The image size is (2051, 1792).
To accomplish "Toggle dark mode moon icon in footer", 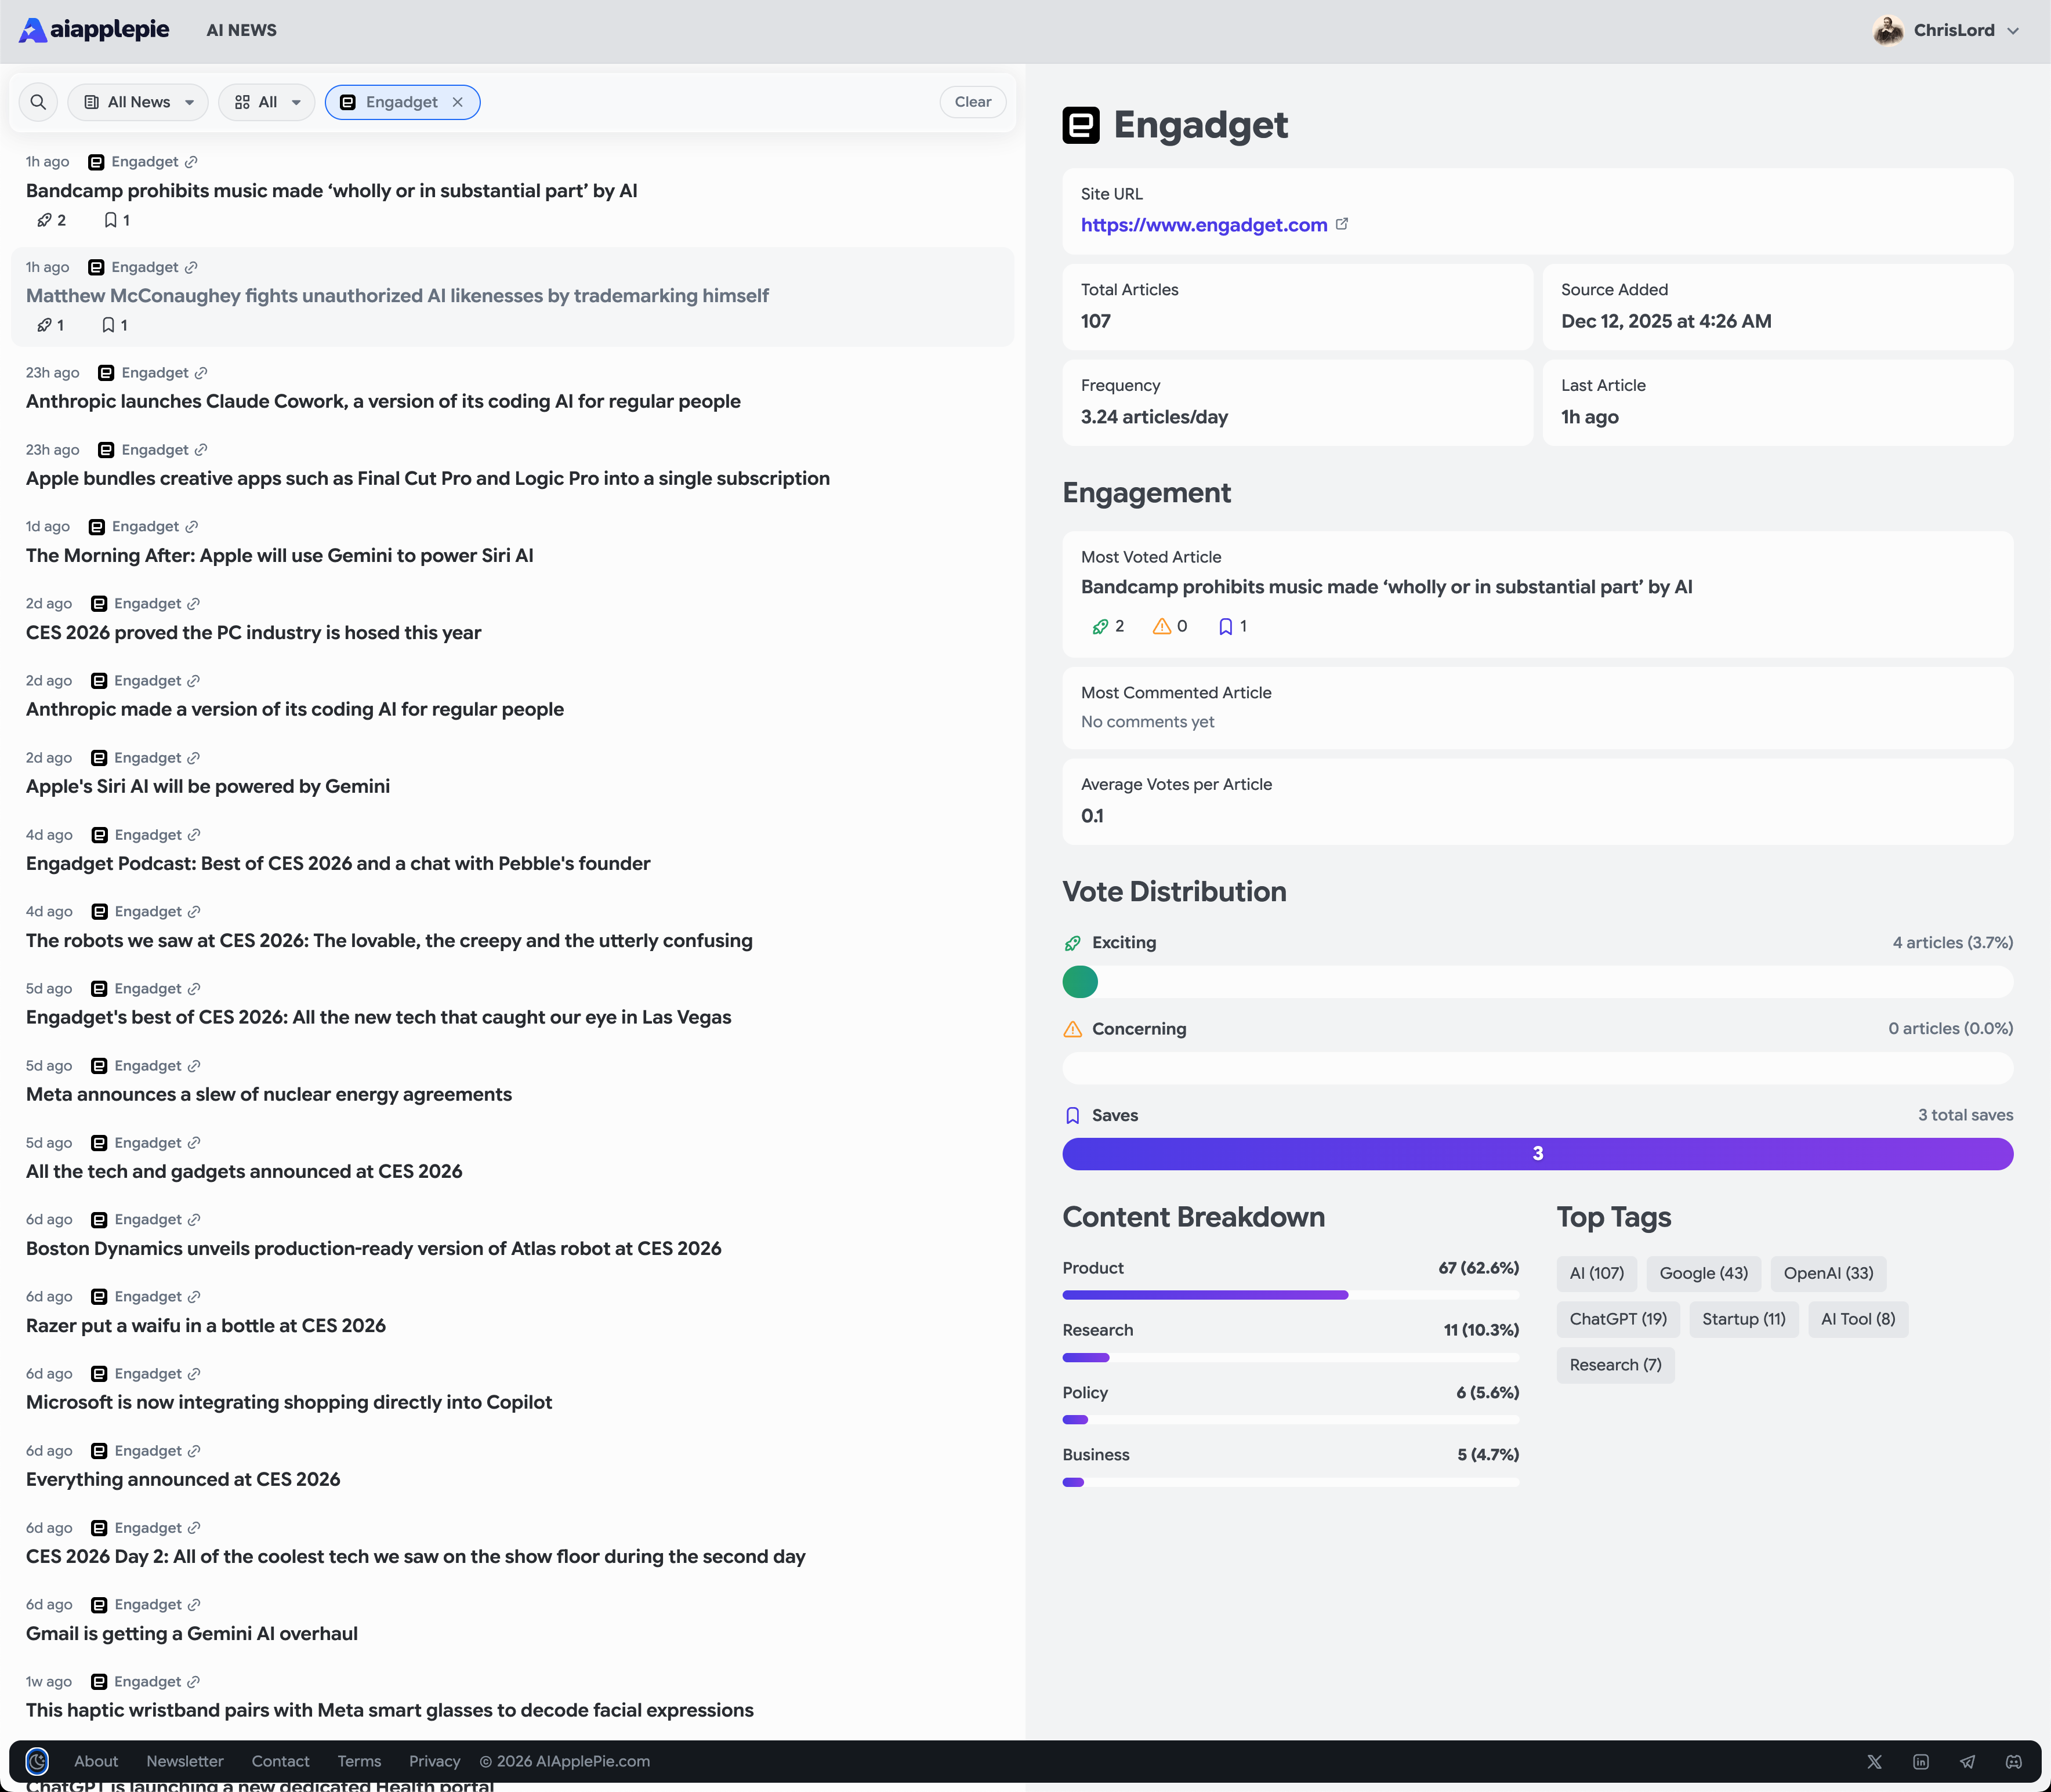I will (x=37, y=1761).
